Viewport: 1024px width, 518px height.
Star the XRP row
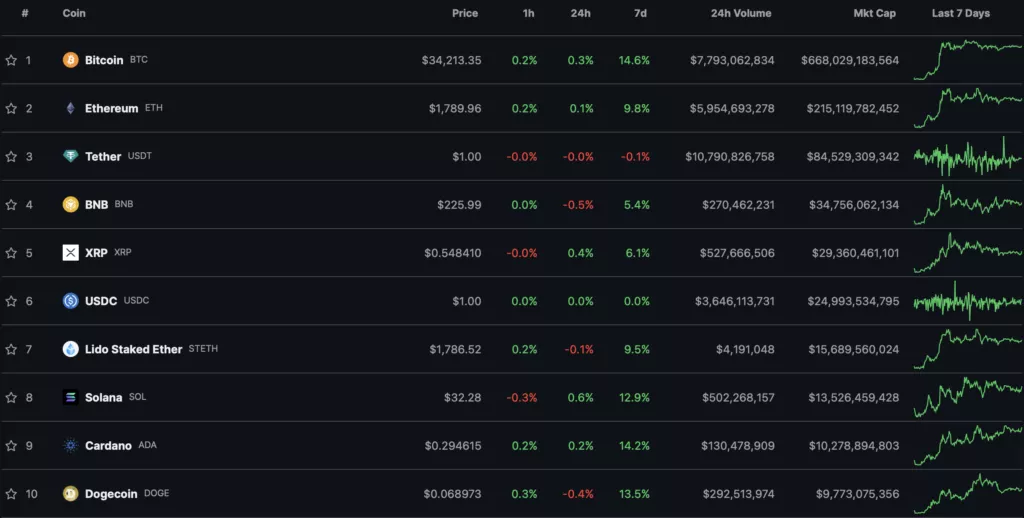(11, 253)
